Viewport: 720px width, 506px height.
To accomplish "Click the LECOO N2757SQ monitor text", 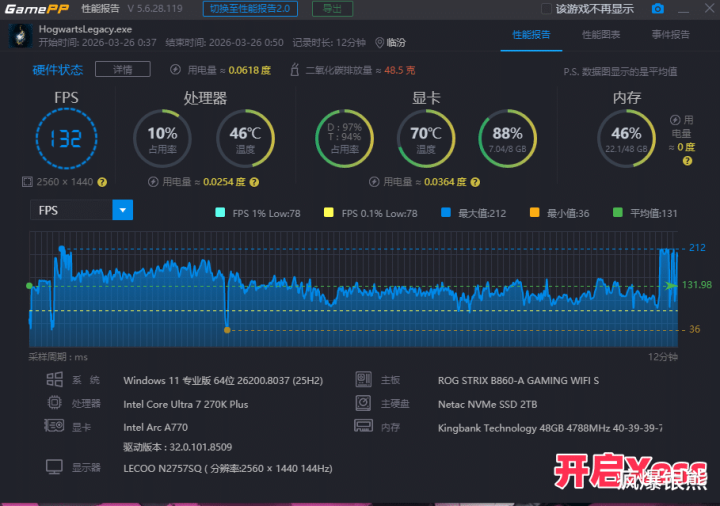I will [x=228, y=469].
